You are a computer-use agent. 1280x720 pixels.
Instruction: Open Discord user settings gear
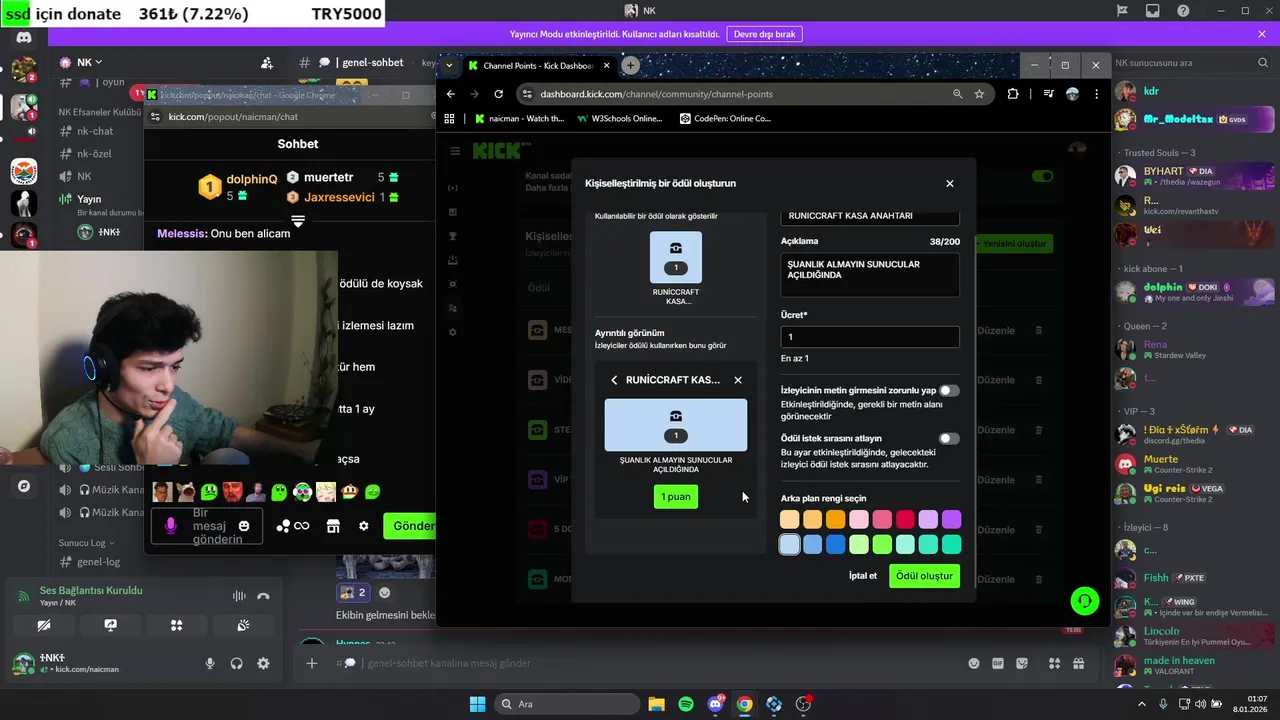point(263,663)
